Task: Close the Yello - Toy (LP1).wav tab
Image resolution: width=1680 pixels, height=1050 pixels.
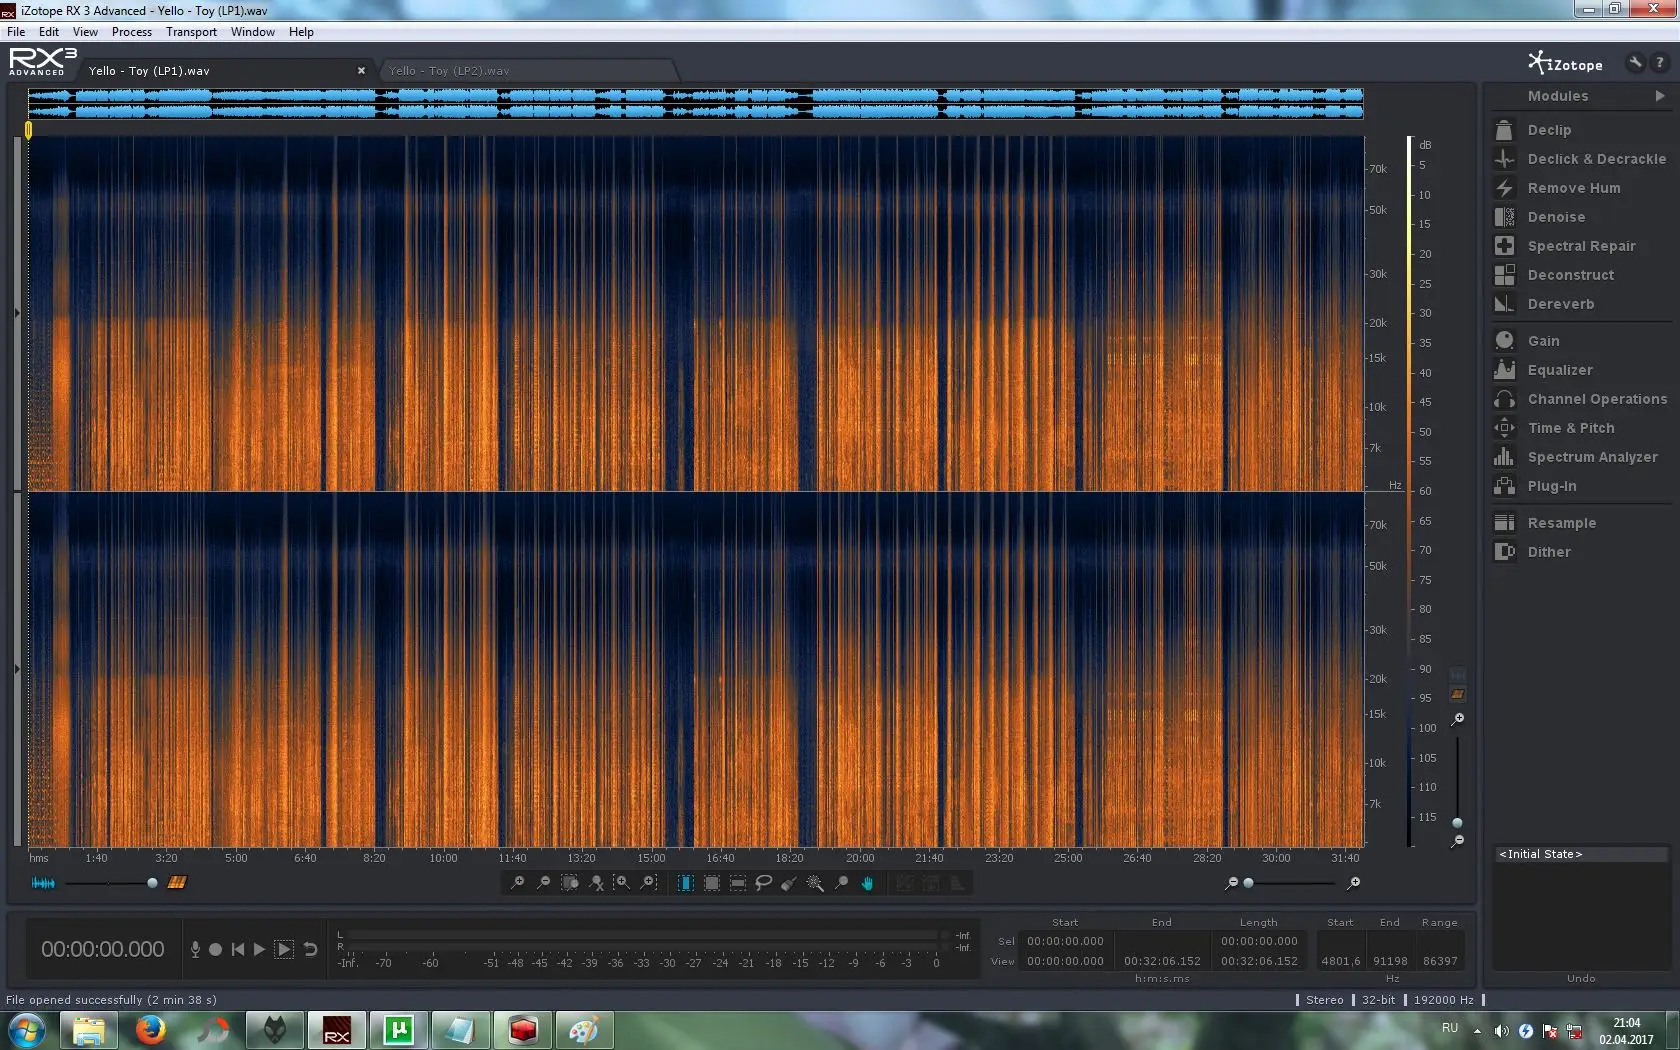Action: [x=361, y=71]
